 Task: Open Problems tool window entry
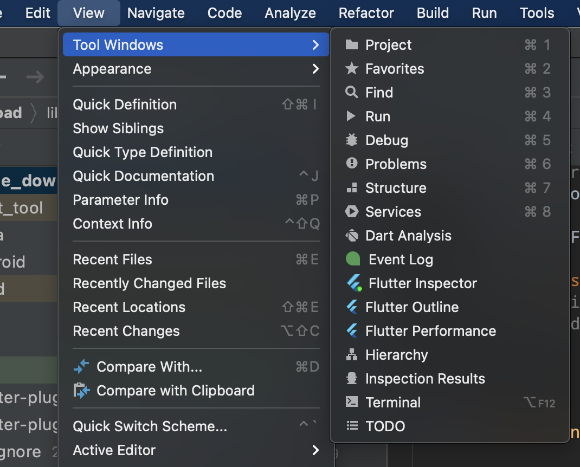(449, 164)
